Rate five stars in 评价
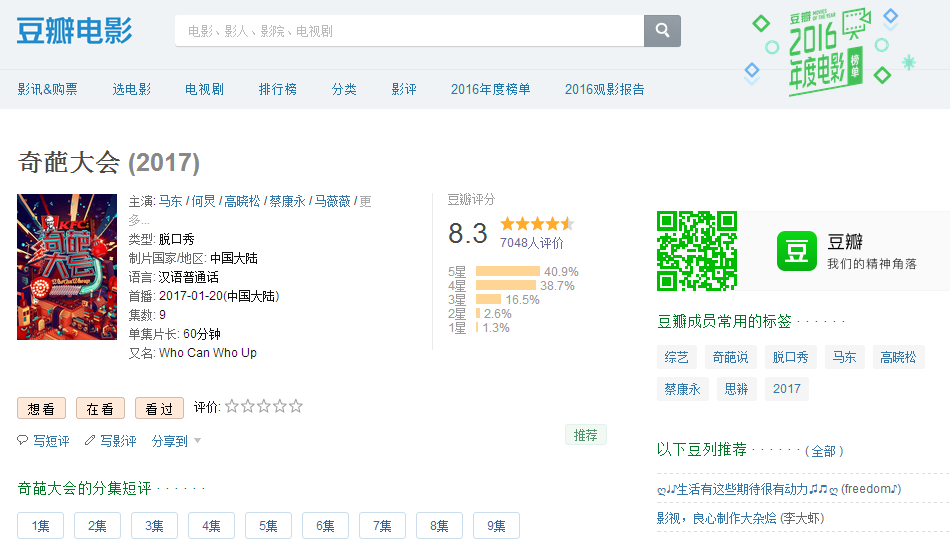 pos(296,406)
